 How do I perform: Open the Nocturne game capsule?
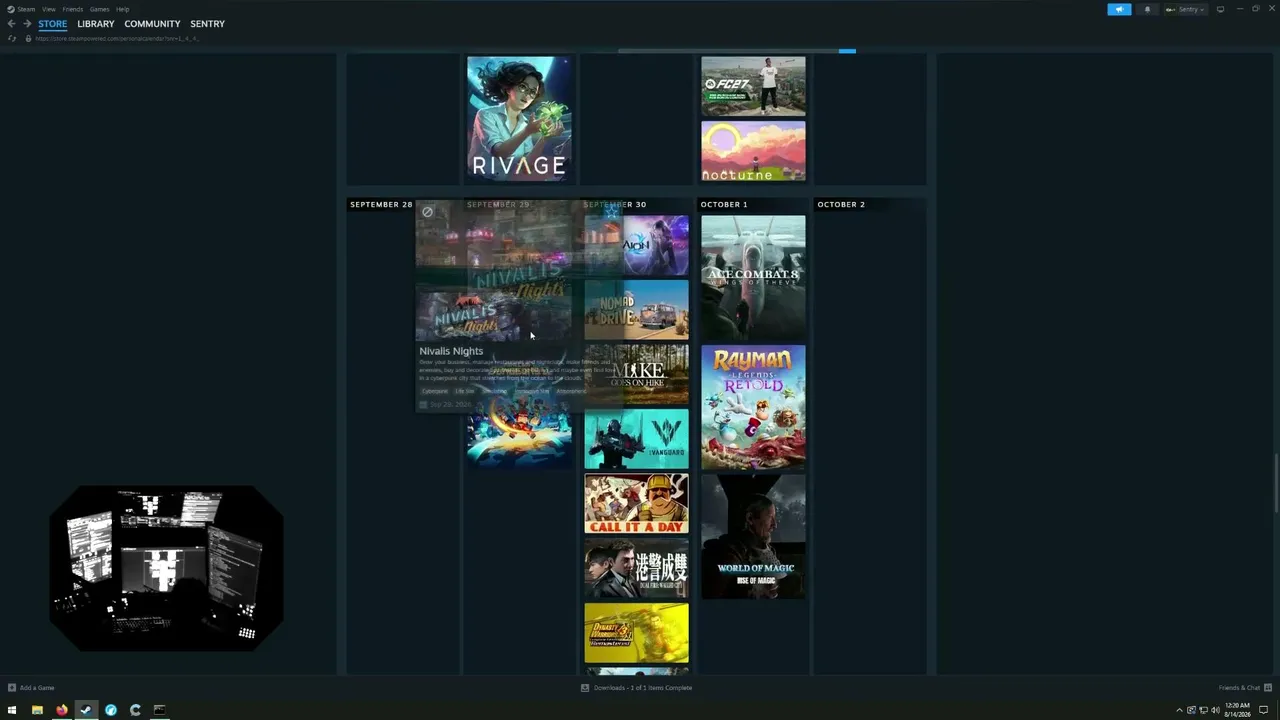pos(753,151)
